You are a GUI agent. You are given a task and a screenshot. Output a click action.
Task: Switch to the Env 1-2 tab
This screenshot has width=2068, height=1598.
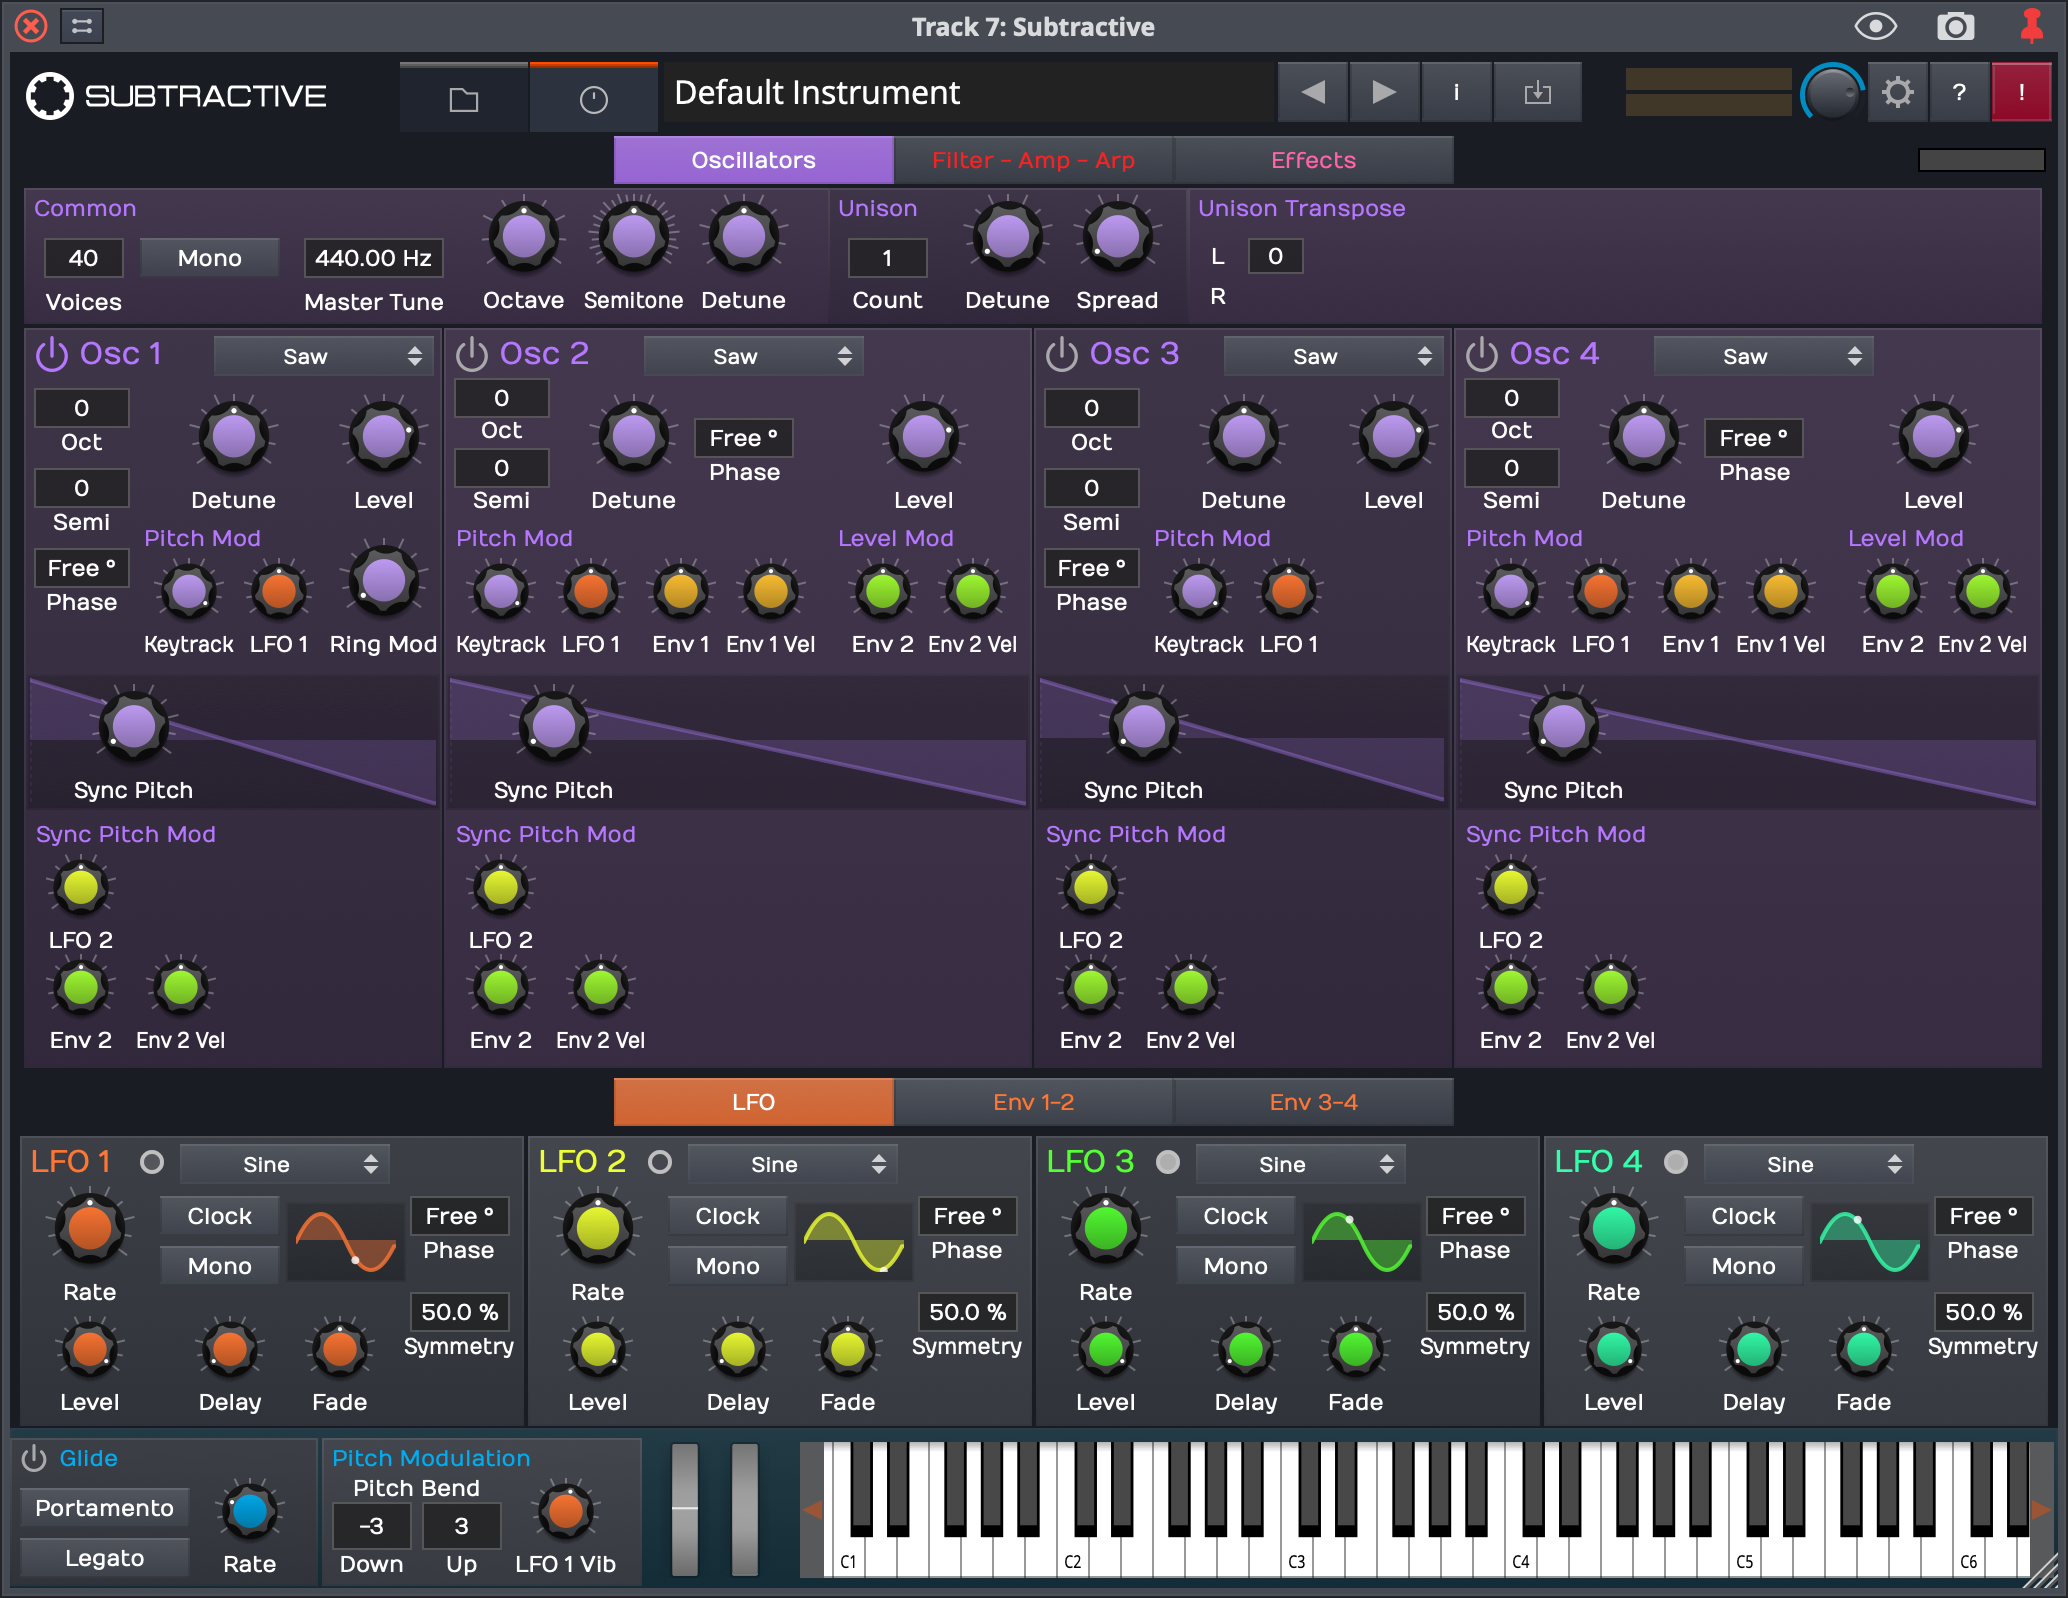click(x=1033, y=1102)
